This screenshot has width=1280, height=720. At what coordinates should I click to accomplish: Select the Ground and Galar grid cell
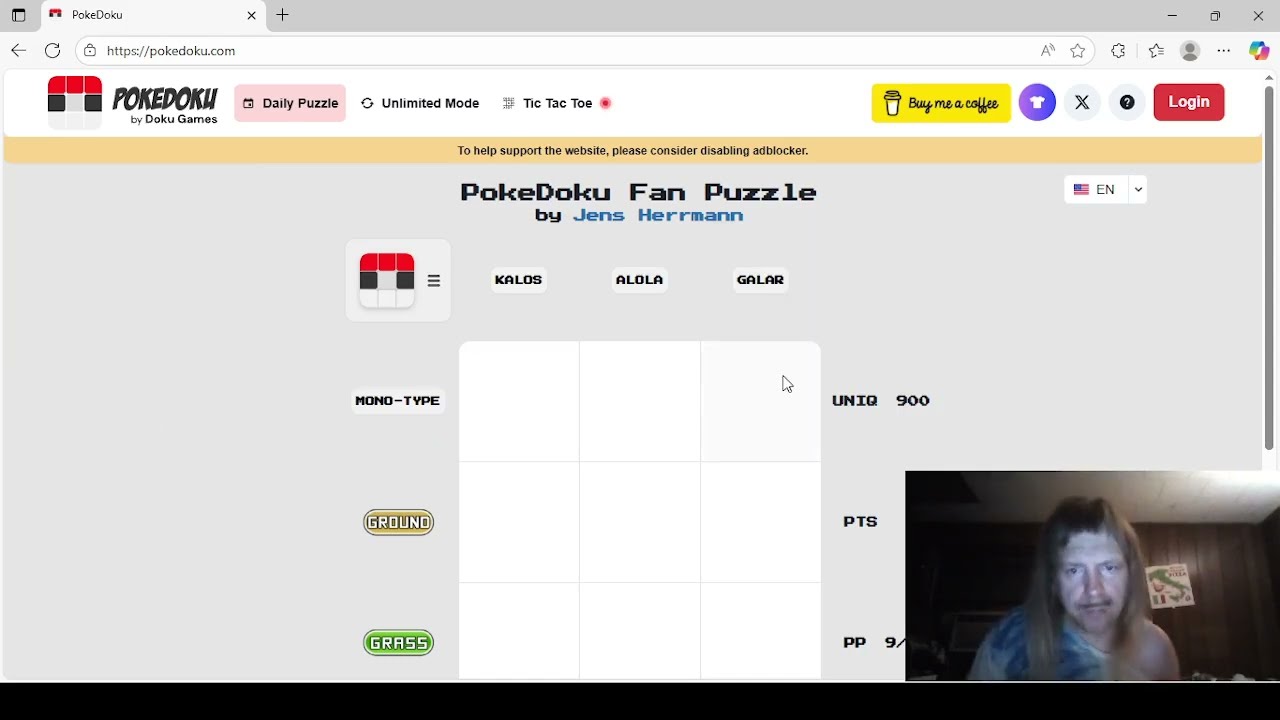tap(761, 522)
